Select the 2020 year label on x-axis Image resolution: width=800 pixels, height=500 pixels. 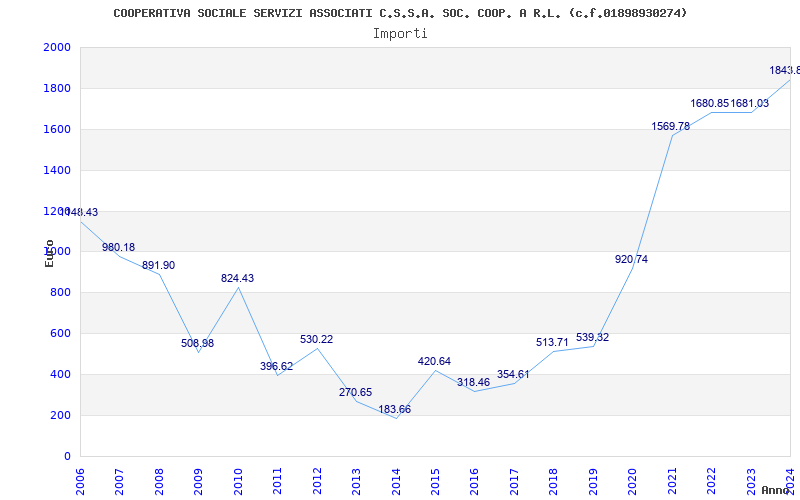click(632, 478)
